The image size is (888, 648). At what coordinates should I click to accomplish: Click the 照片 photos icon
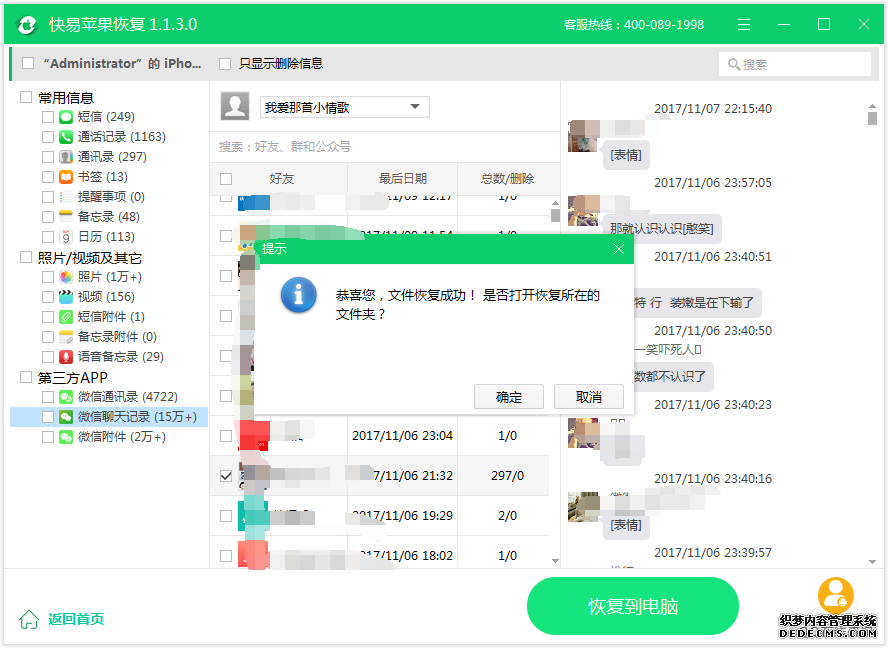pos(66,276)
